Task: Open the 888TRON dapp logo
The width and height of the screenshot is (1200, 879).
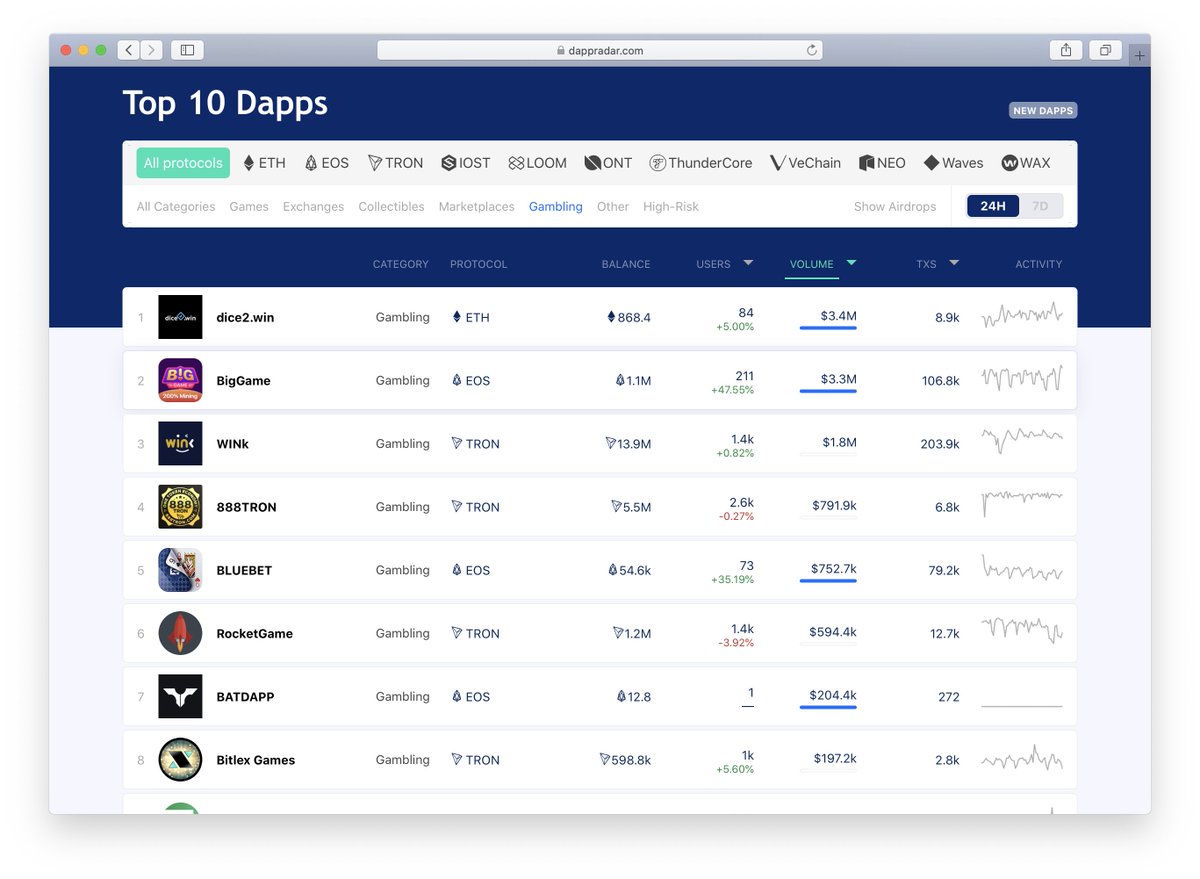Action: (180, 507)
